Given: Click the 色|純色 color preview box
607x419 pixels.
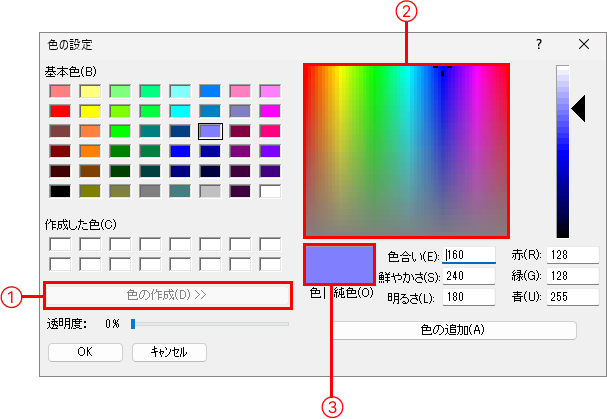Looking at the screenshot, I should pos(339,264).
